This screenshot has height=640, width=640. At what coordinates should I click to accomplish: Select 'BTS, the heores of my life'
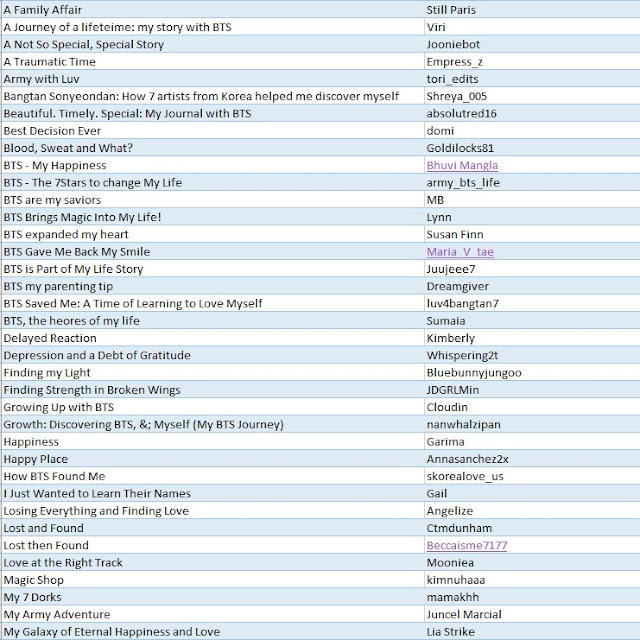tap(213, 321)
